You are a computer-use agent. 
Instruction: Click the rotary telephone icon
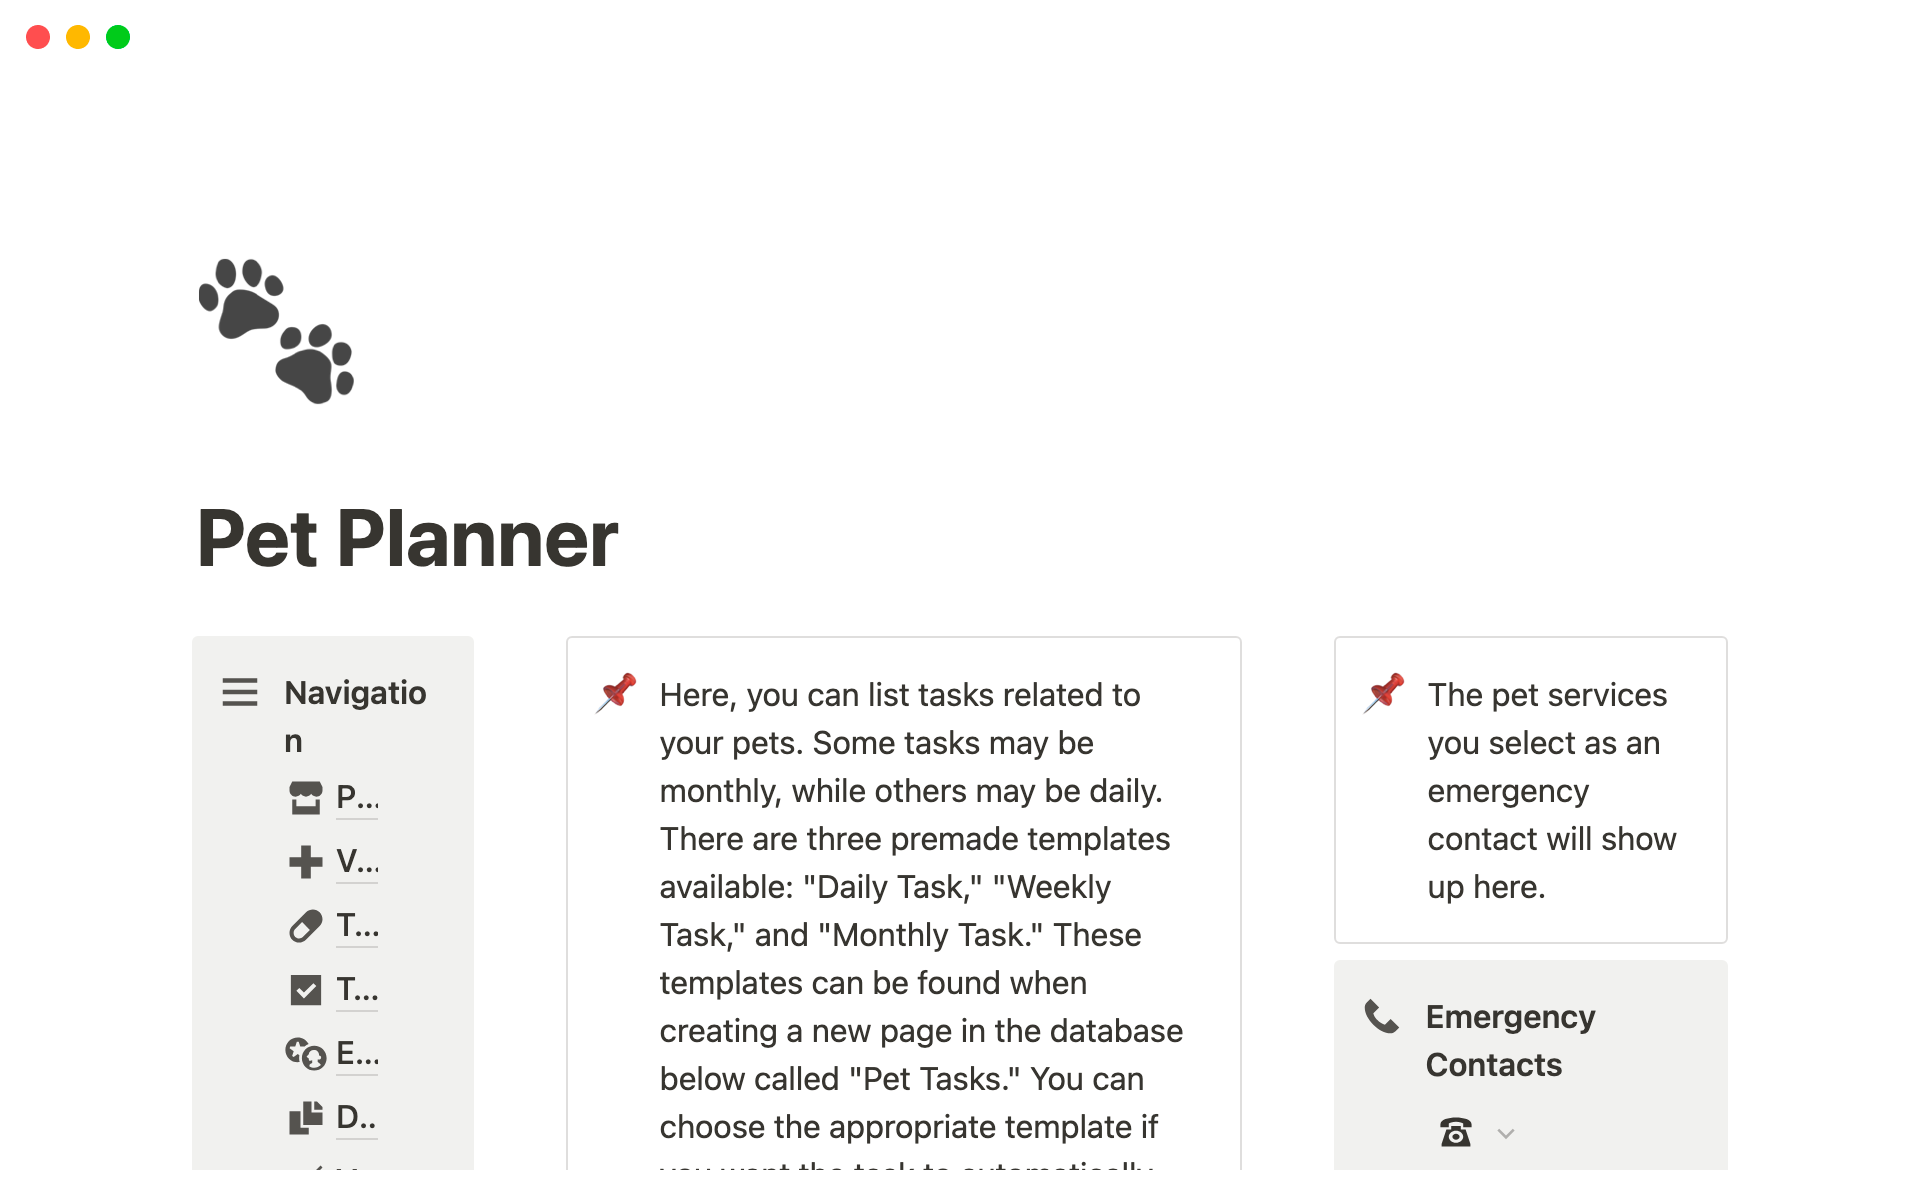pyautogui.click(x=1455, y=1133)
